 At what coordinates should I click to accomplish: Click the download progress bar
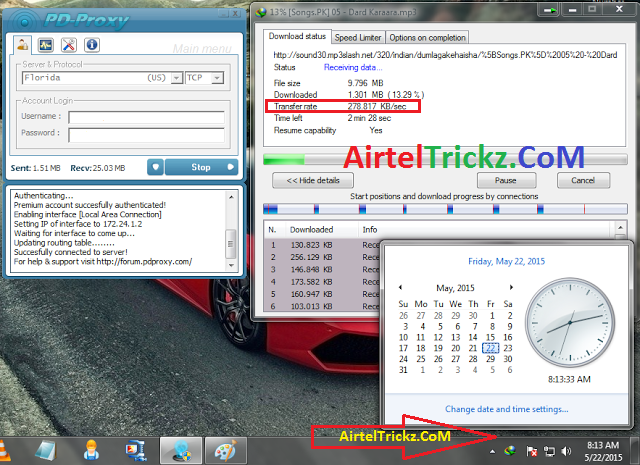(445, 159)
